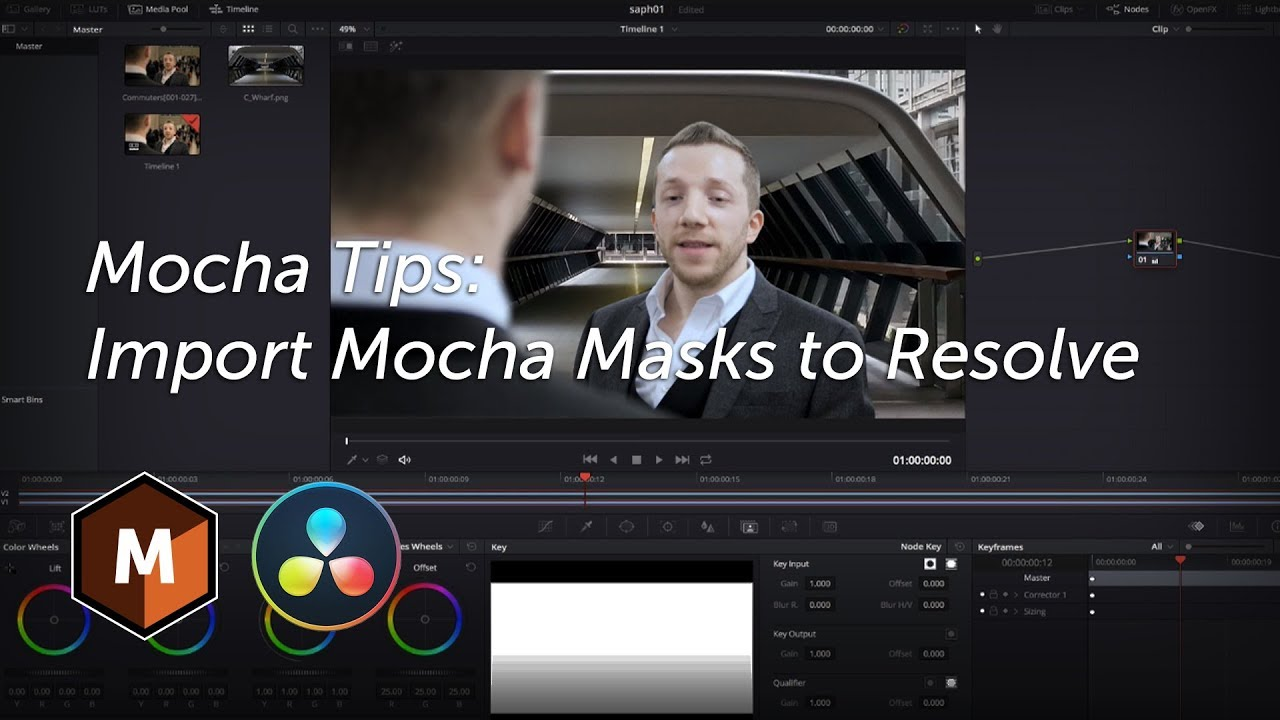Open the Sizing palette
The width and height of the screenshot is (1280, 720).
[789, 526]
